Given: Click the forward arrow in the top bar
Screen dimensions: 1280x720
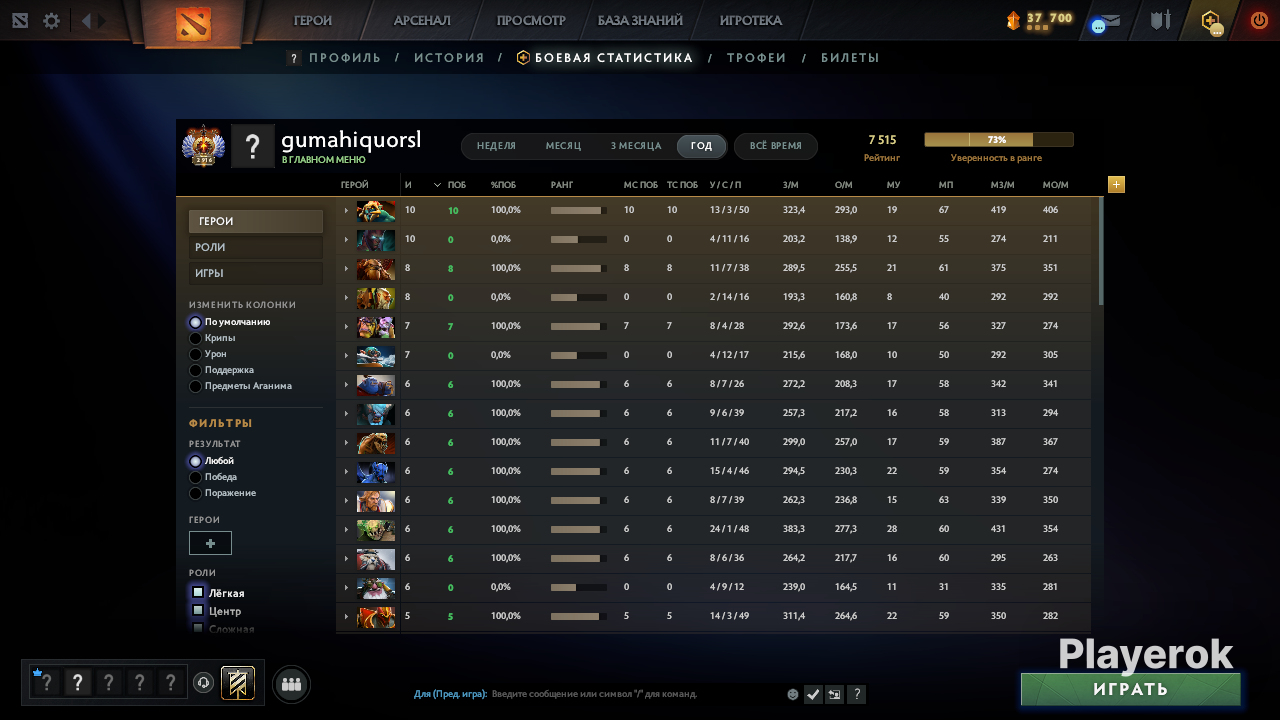Looking at the screenshot, I should click(102, 20).
